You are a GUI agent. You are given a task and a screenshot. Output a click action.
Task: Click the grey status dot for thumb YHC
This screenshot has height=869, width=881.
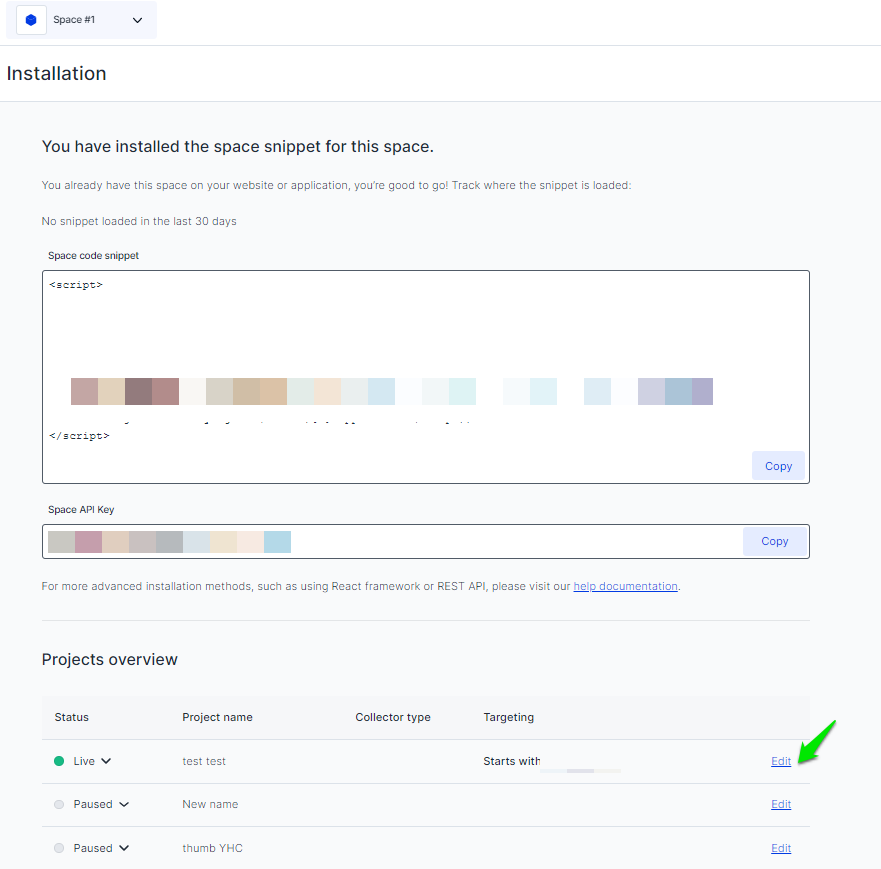59,848
